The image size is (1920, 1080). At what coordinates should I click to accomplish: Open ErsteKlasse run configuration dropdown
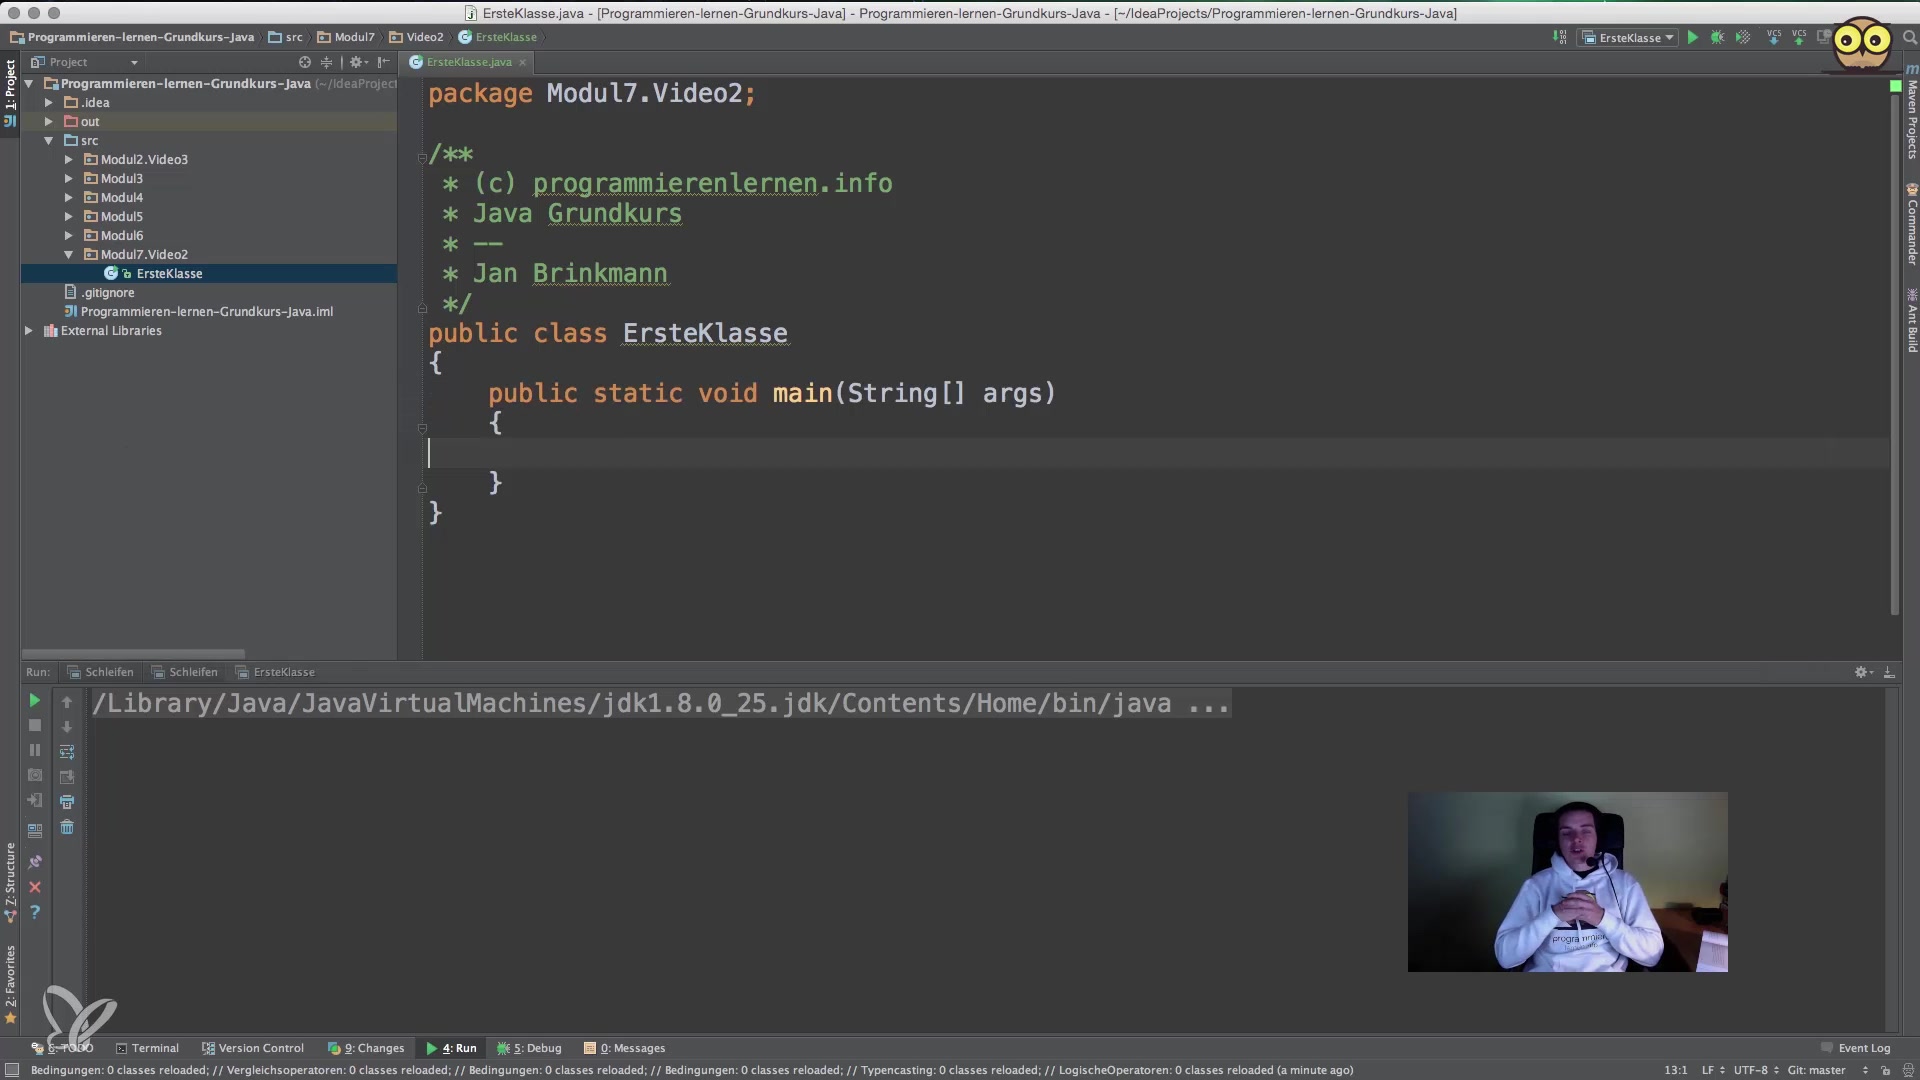tap(1628, 37)
